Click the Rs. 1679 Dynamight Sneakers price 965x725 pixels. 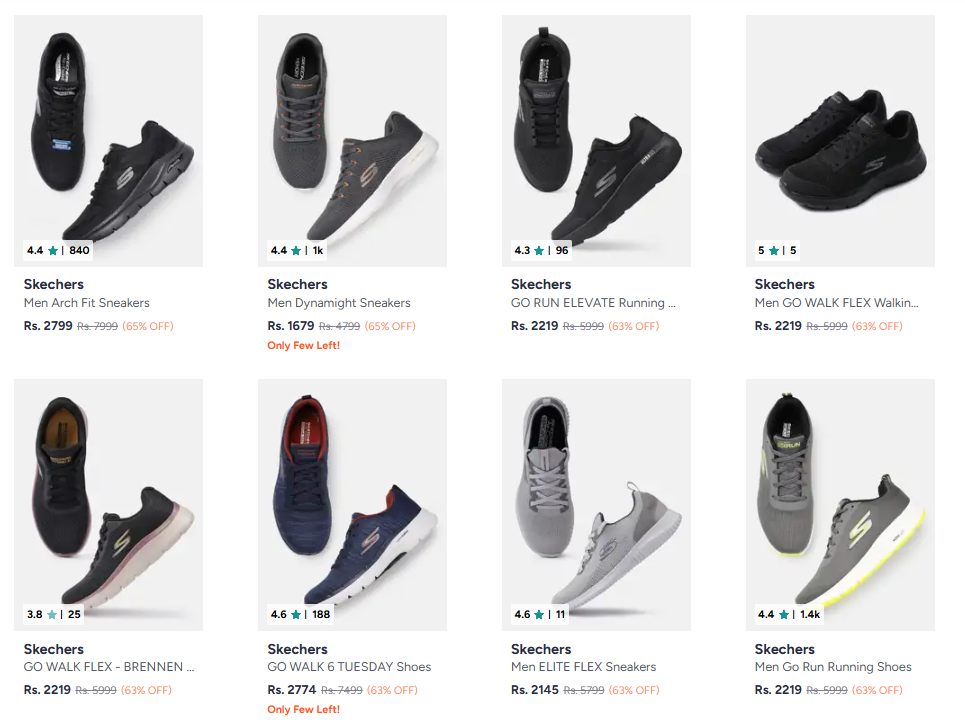[x=291, y=326]
